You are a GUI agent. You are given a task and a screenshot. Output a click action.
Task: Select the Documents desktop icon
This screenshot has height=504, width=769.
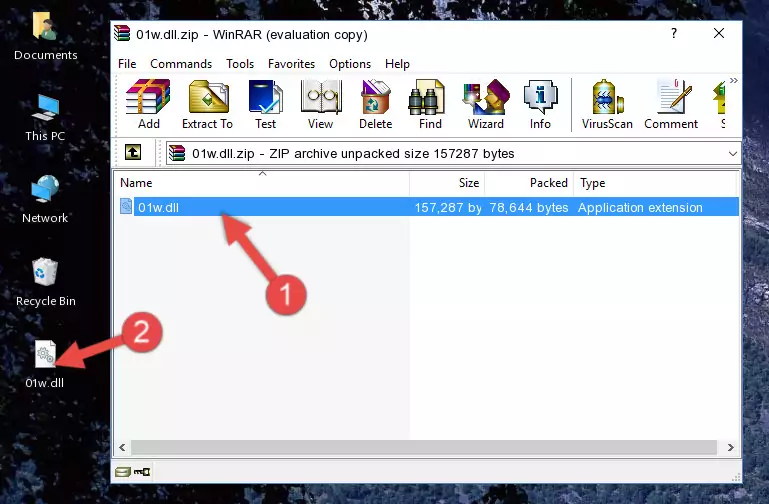pos(46,36)
